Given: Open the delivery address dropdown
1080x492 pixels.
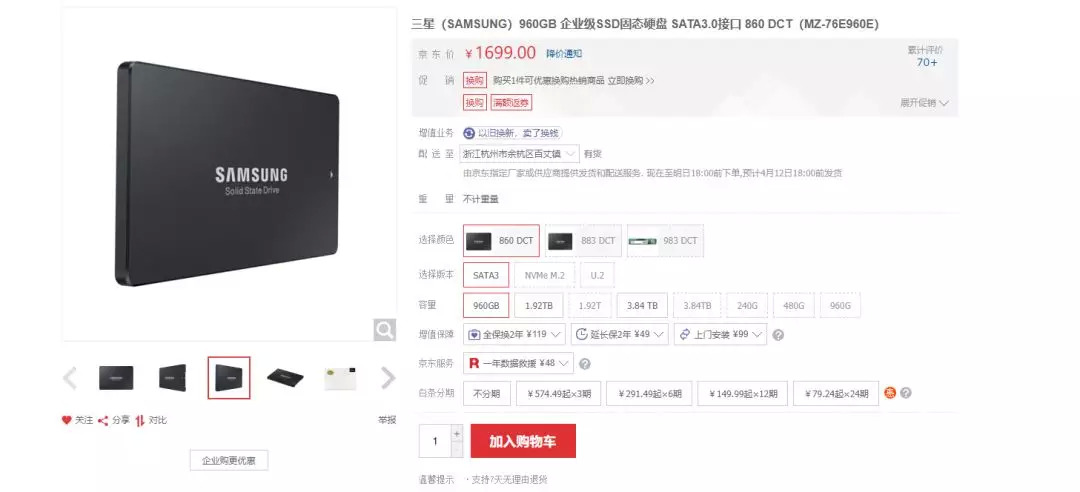Looking at the screenshot, I should tap(519, 154).
